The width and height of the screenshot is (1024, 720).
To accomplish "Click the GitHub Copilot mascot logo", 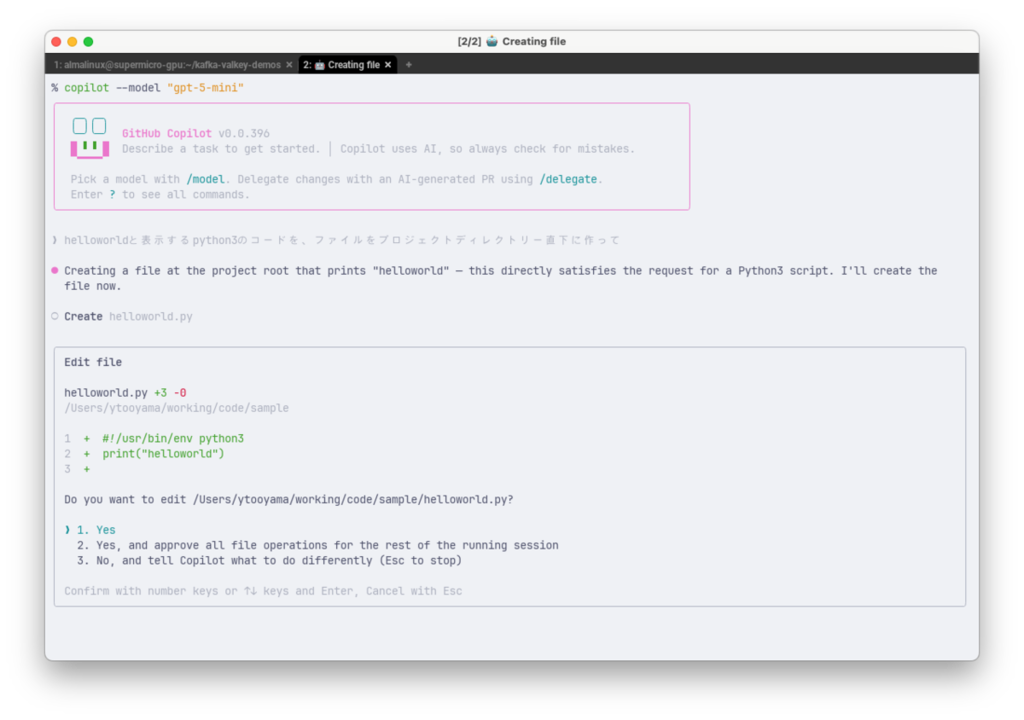I will pyautogui.click(x=89, y=138).
